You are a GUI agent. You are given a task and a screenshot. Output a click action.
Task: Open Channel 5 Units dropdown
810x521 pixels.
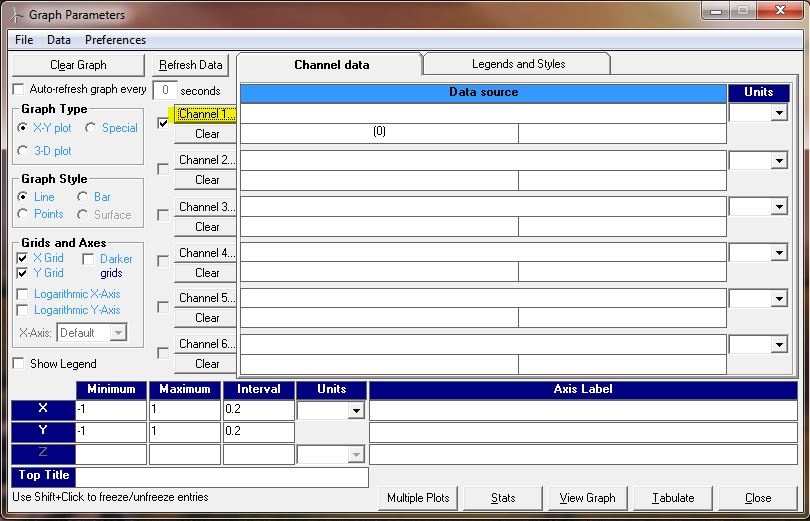pos(779,298)
